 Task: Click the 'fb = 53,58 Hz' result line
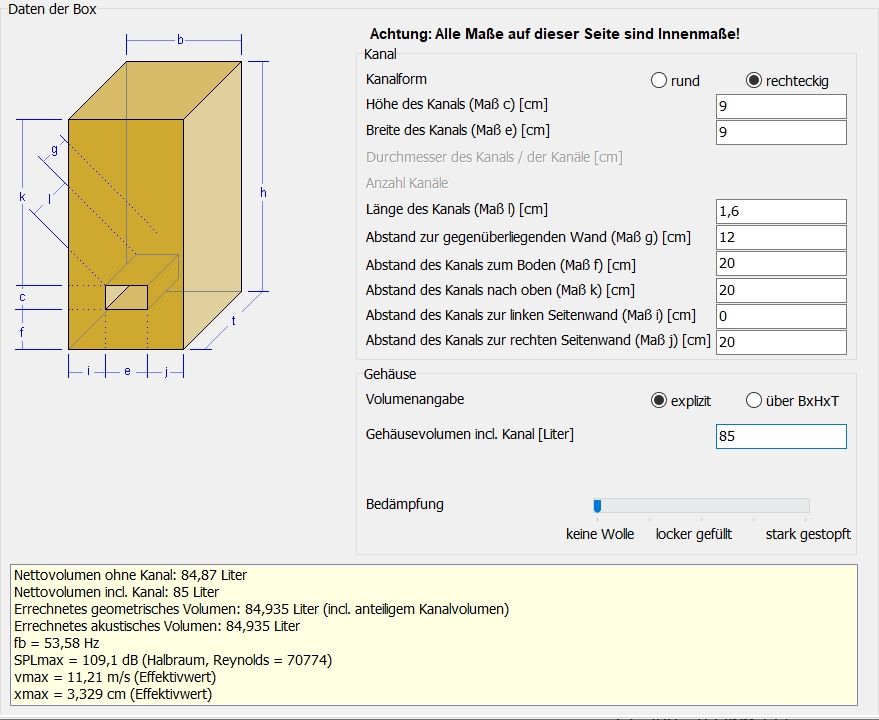point(57,643)
